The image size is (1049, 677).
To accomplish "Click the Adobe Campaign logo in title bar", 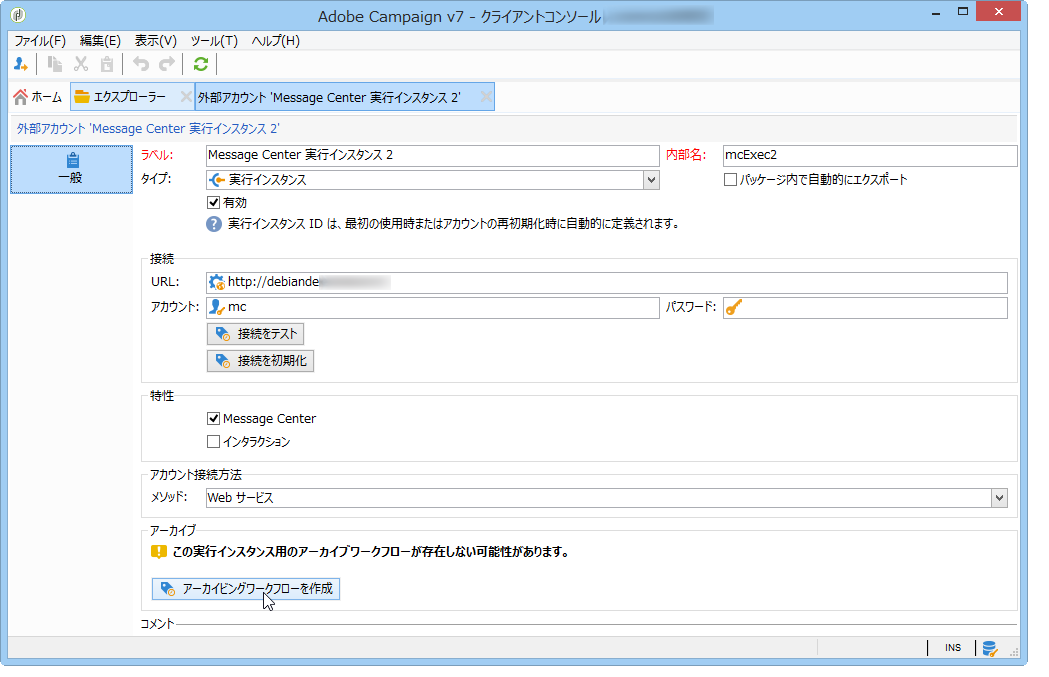I will tap(18, 15).
